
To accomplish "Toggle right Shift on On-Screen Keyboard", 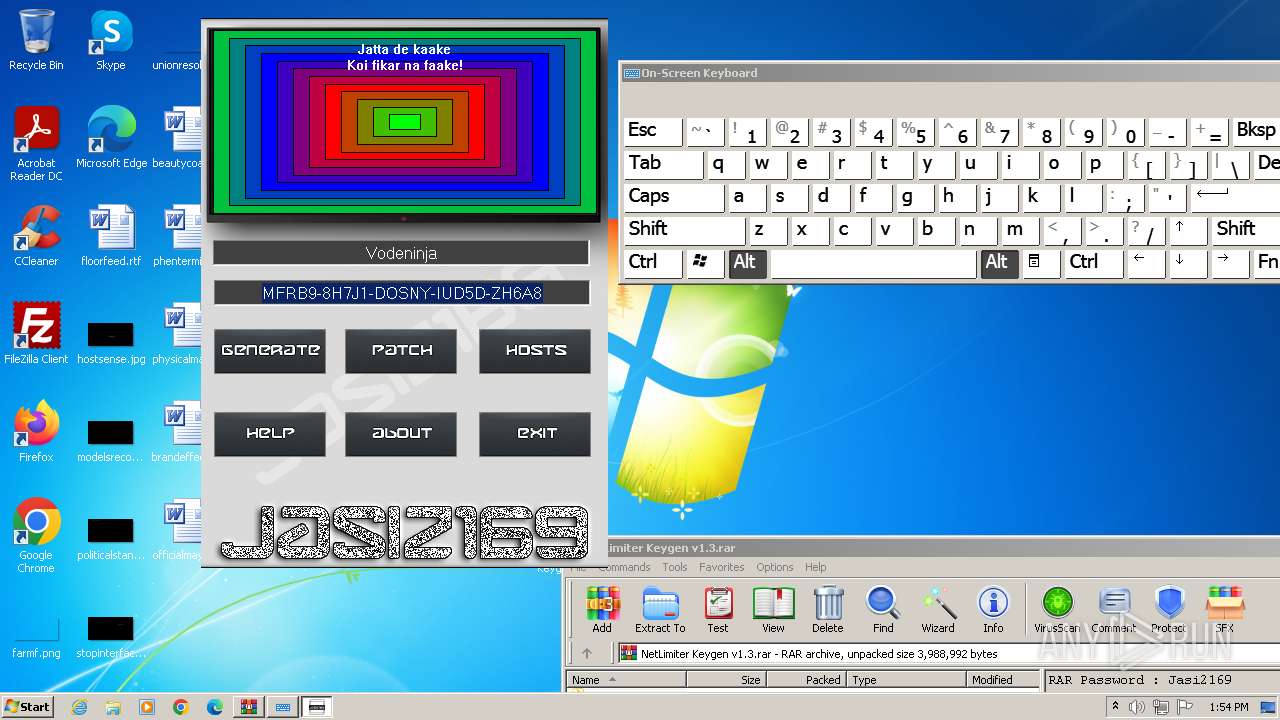I will 1246,230.
